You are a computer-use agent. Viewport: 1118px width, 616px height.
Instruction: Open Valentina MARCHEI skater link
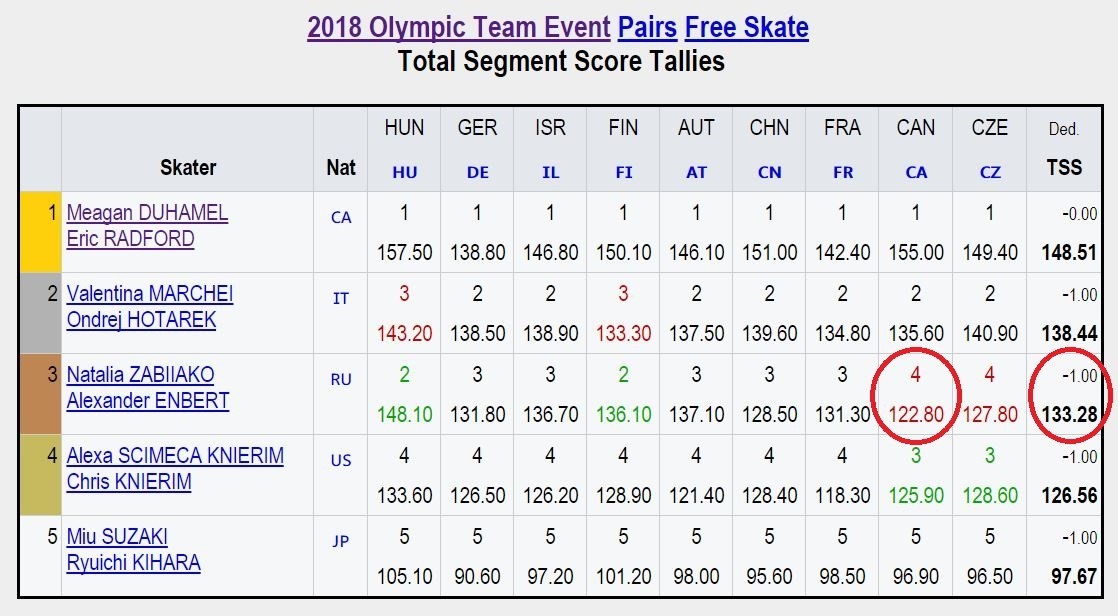[x=150, y=294]
